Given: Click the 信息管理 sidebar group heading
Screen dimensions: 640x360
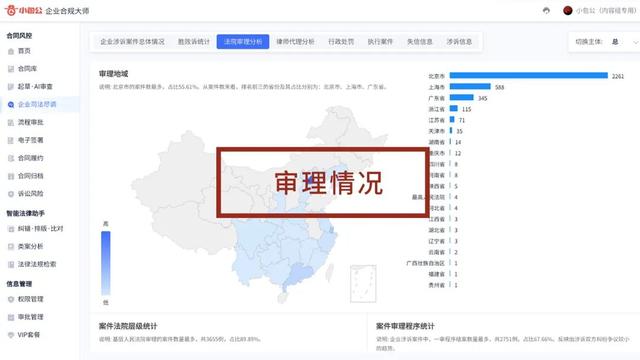Looking at the screenshot, I should [x=19, y=284].
